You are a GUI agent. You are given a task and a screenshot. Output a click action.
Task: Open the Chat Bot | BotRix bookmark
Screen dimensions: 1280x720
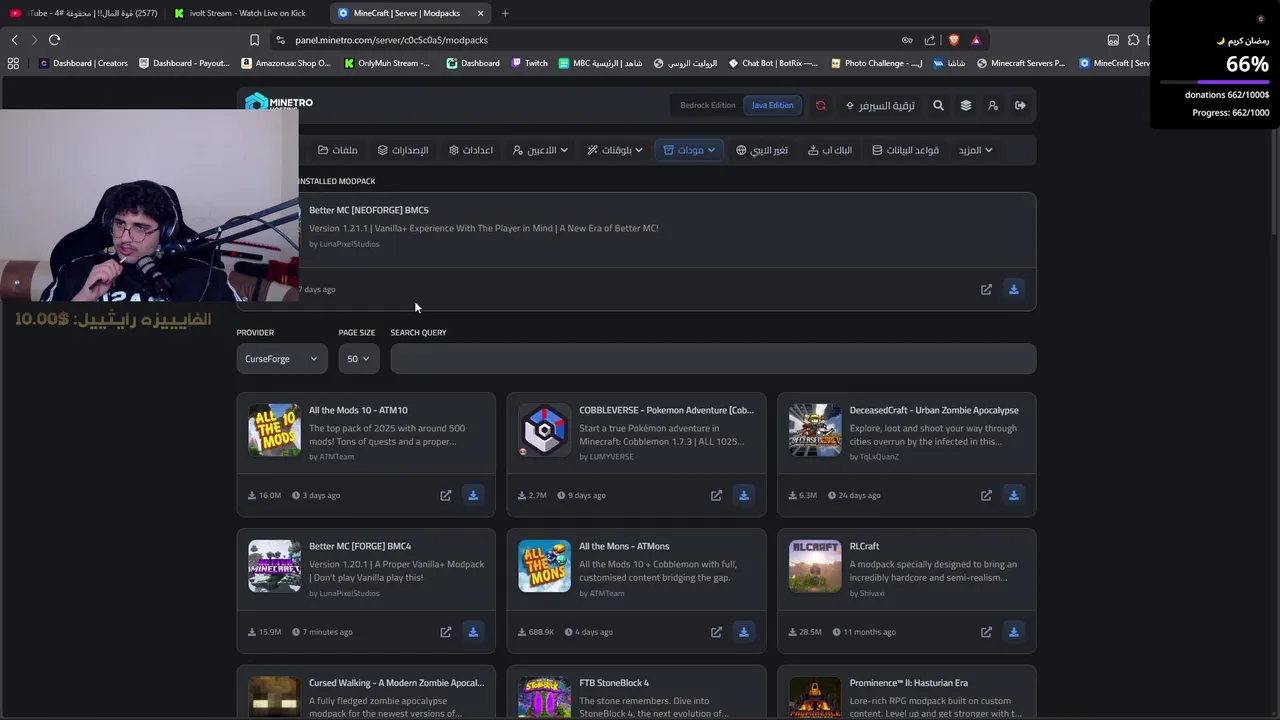pos(773,63)
